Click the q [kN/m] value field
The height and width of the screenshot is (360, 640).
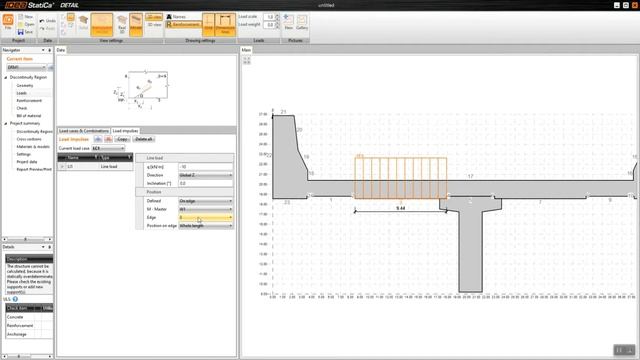click(205, 167)
